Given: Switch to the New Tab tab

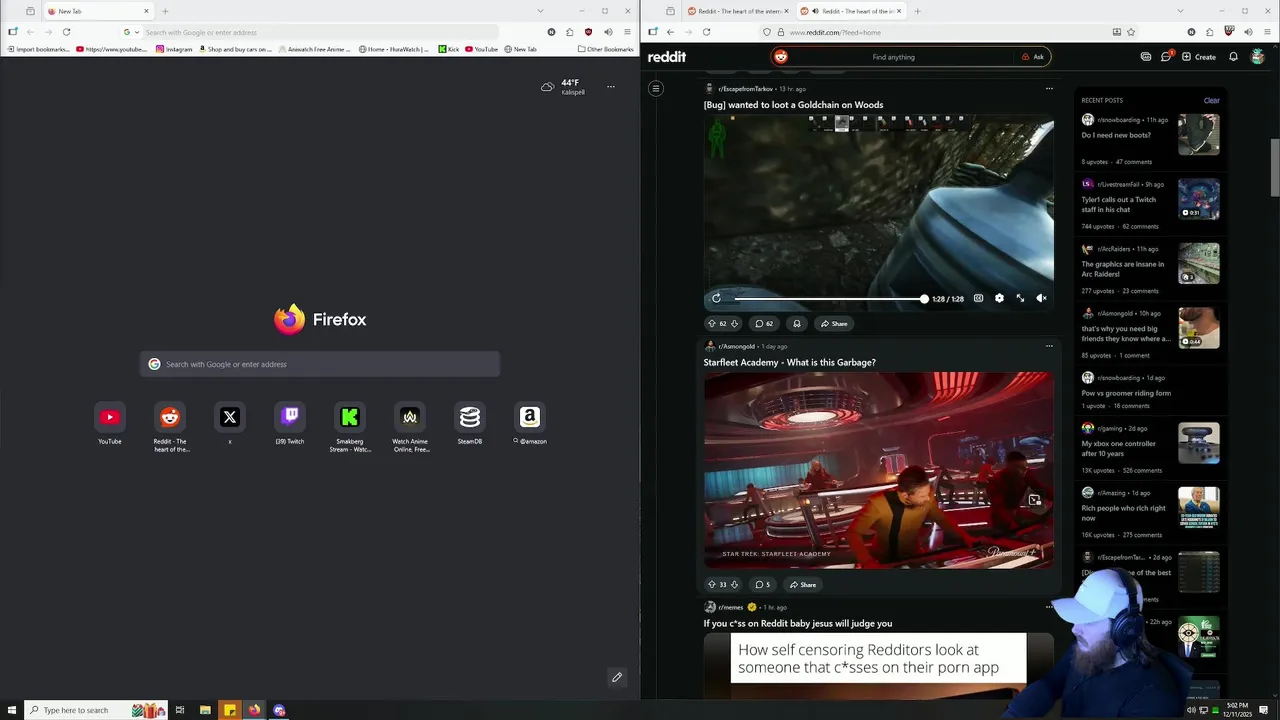Looking at the screenshot, I should click(97, 11).
